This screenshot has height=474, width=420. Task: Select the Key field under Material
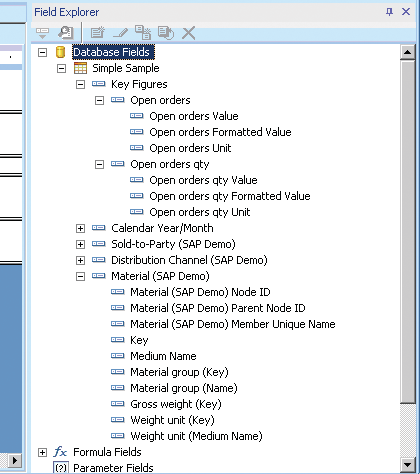(x=139, y=340)
